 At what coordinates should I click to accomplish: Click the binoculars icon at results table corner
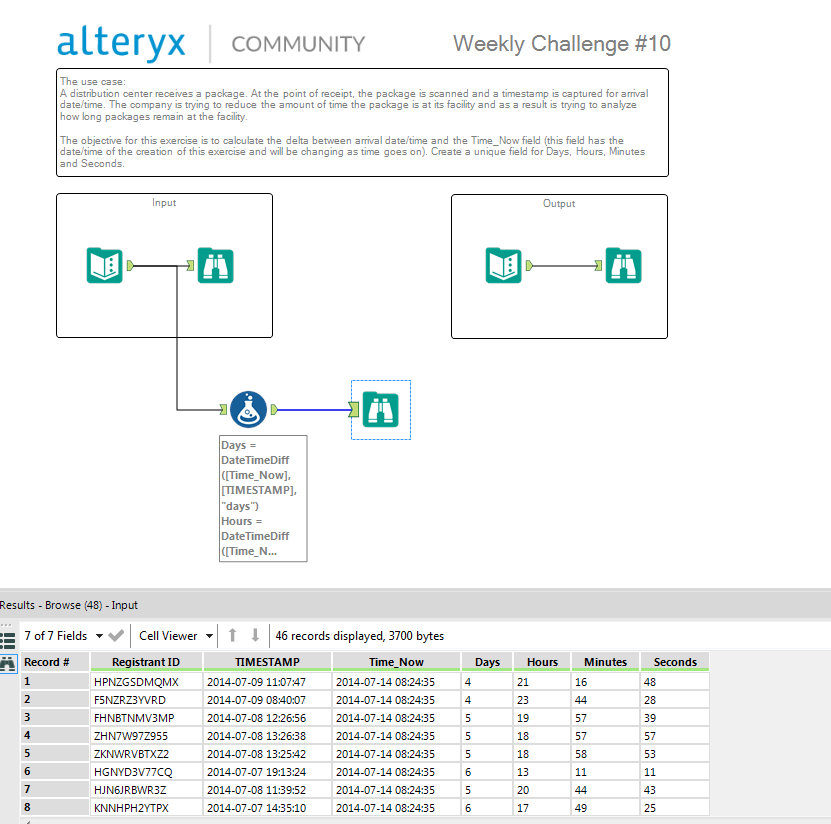click(8, 663)
